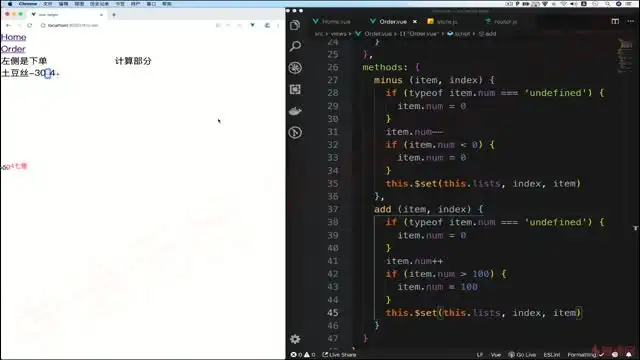Open the Docker view in the activity bar
This screenshot has height=360, width=640.
295,111
